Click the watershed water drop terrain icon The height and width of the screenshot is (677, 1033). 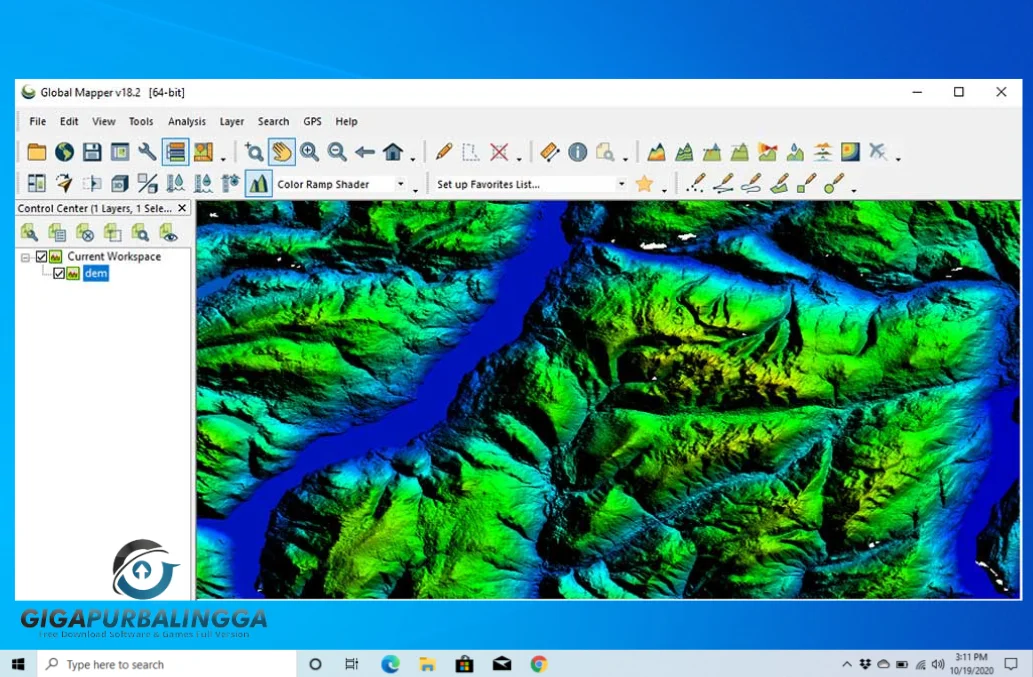(x=795, y=152)
